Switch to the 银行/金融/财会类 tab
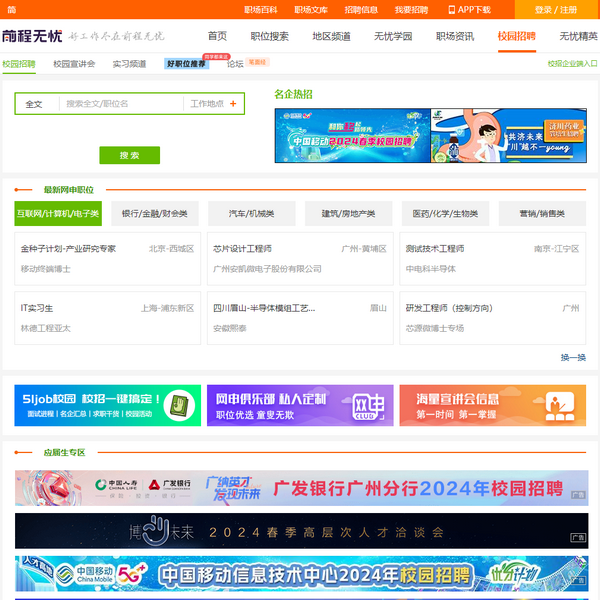Image resolution: width=600 pixels, height=600 pixels. (154, 214)
